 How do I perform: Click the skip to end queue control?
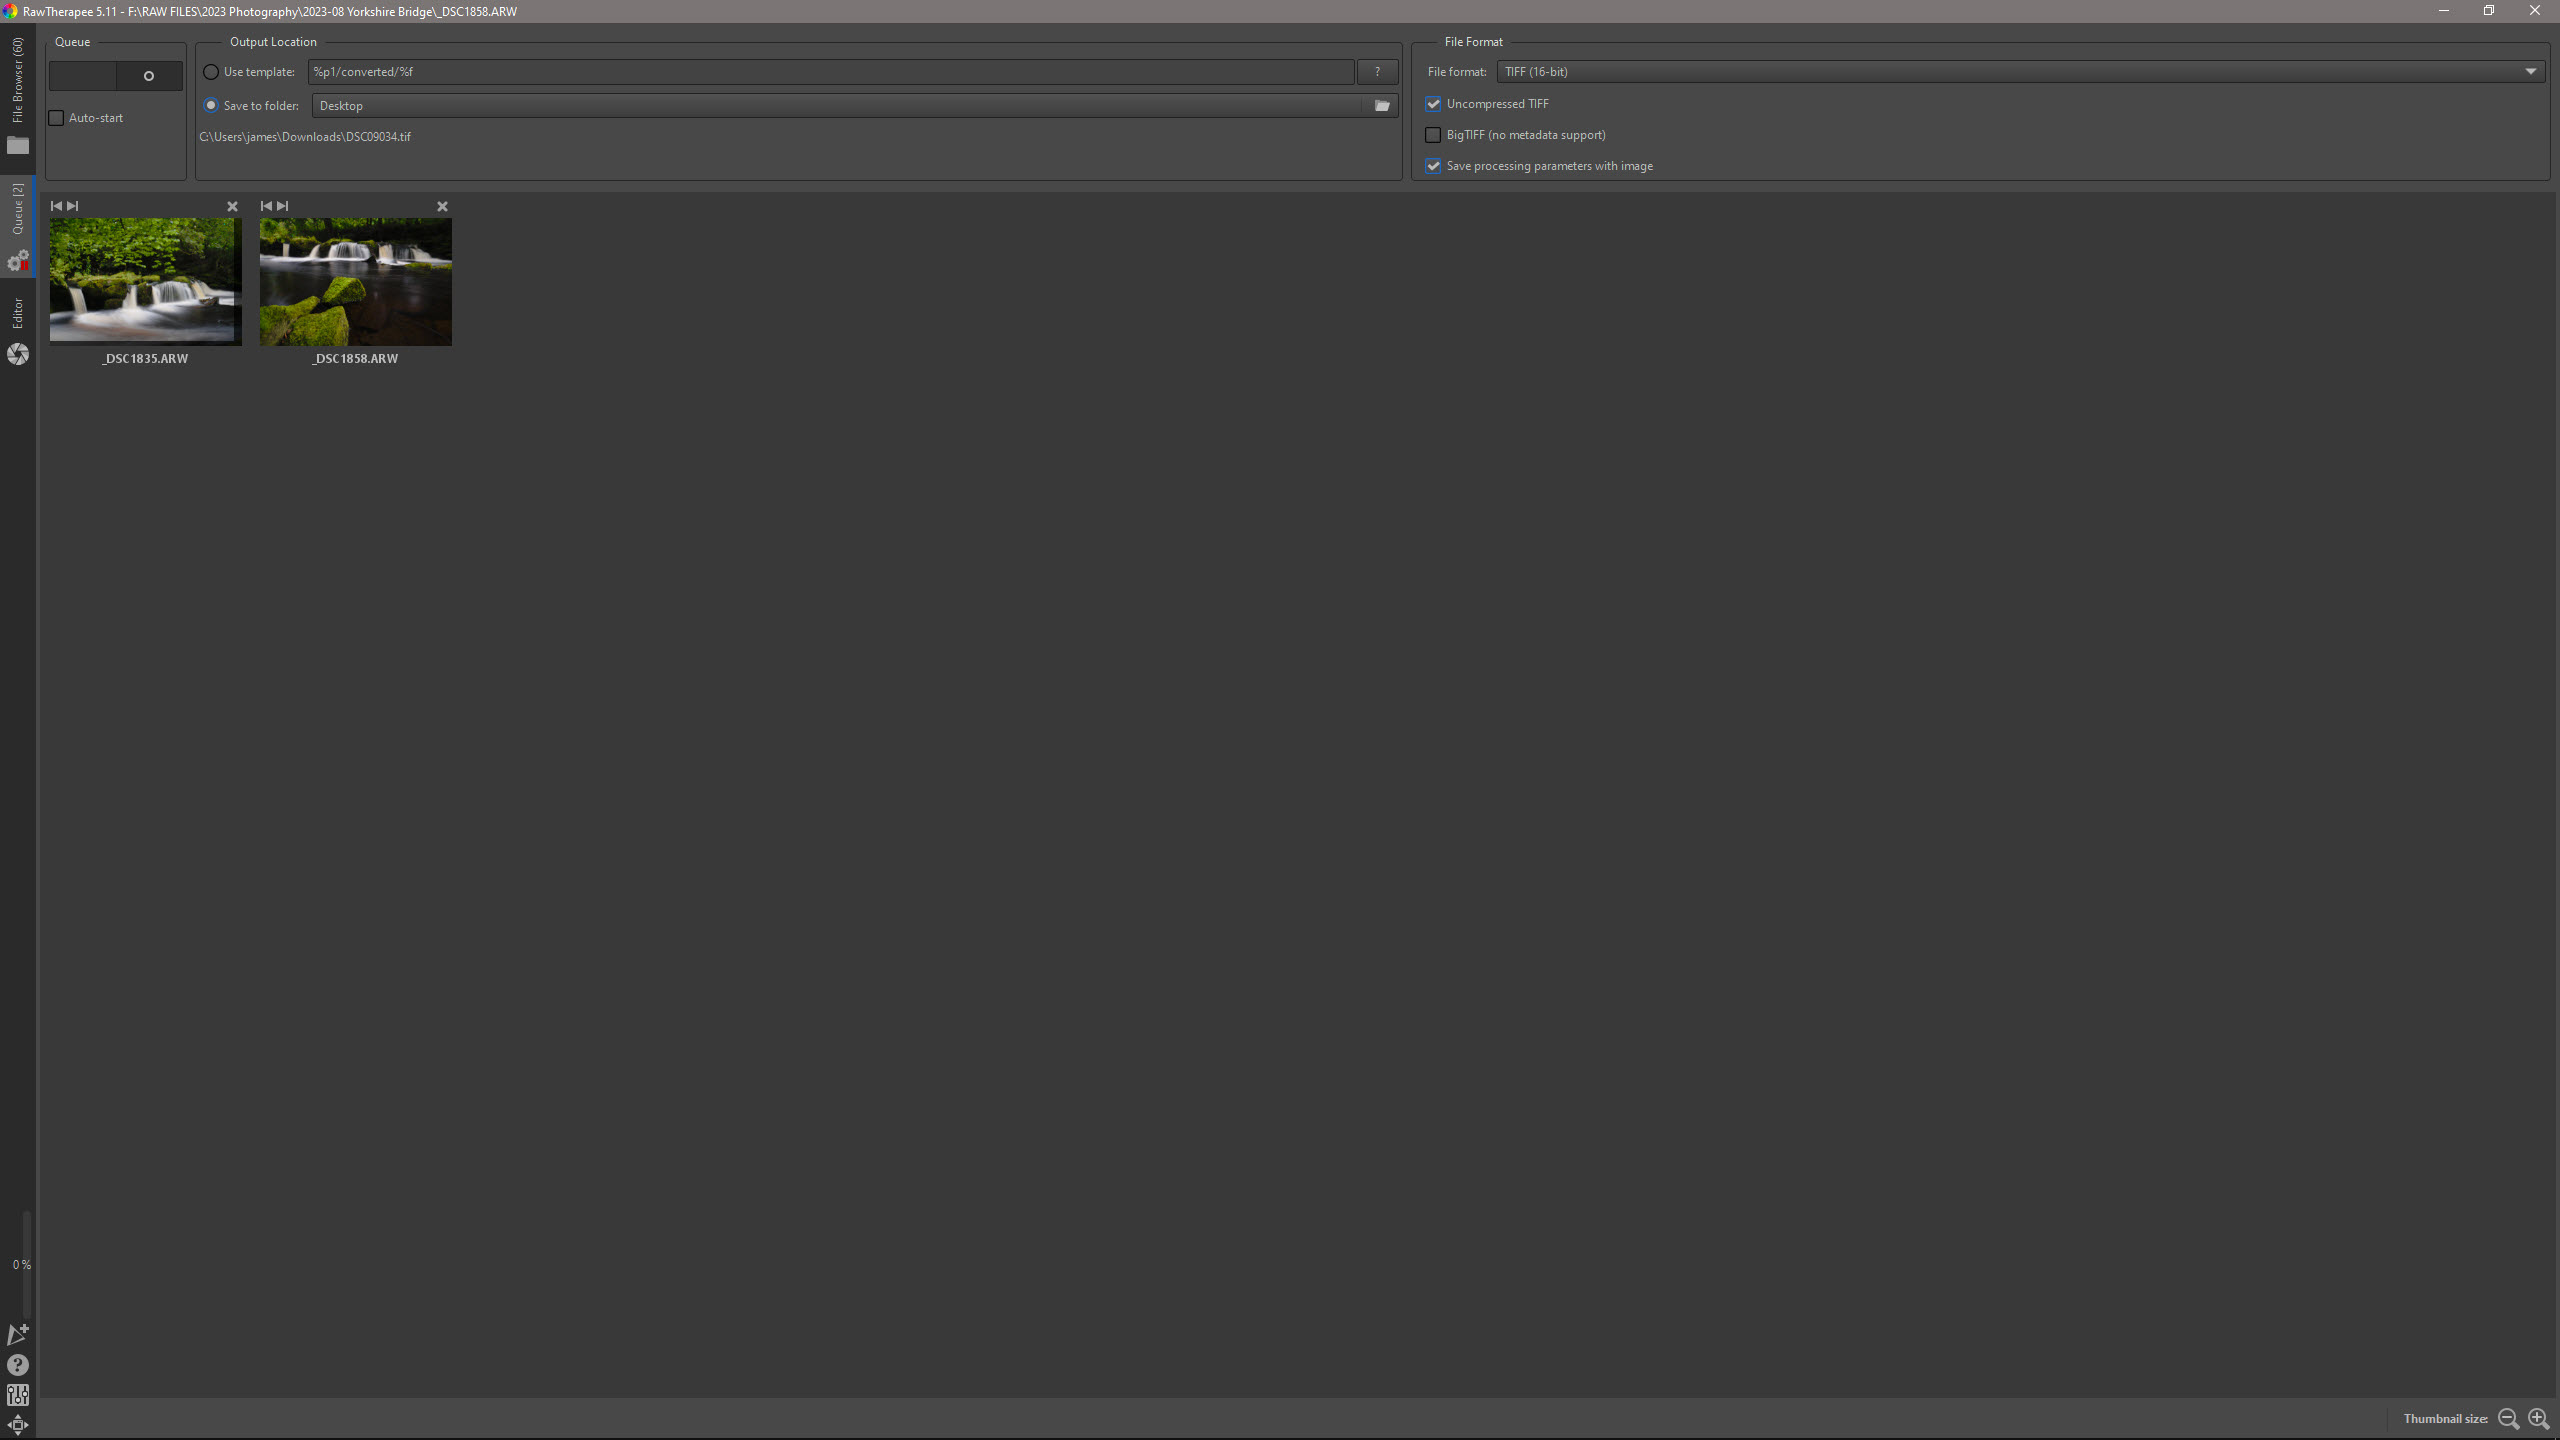click(74, 206)
